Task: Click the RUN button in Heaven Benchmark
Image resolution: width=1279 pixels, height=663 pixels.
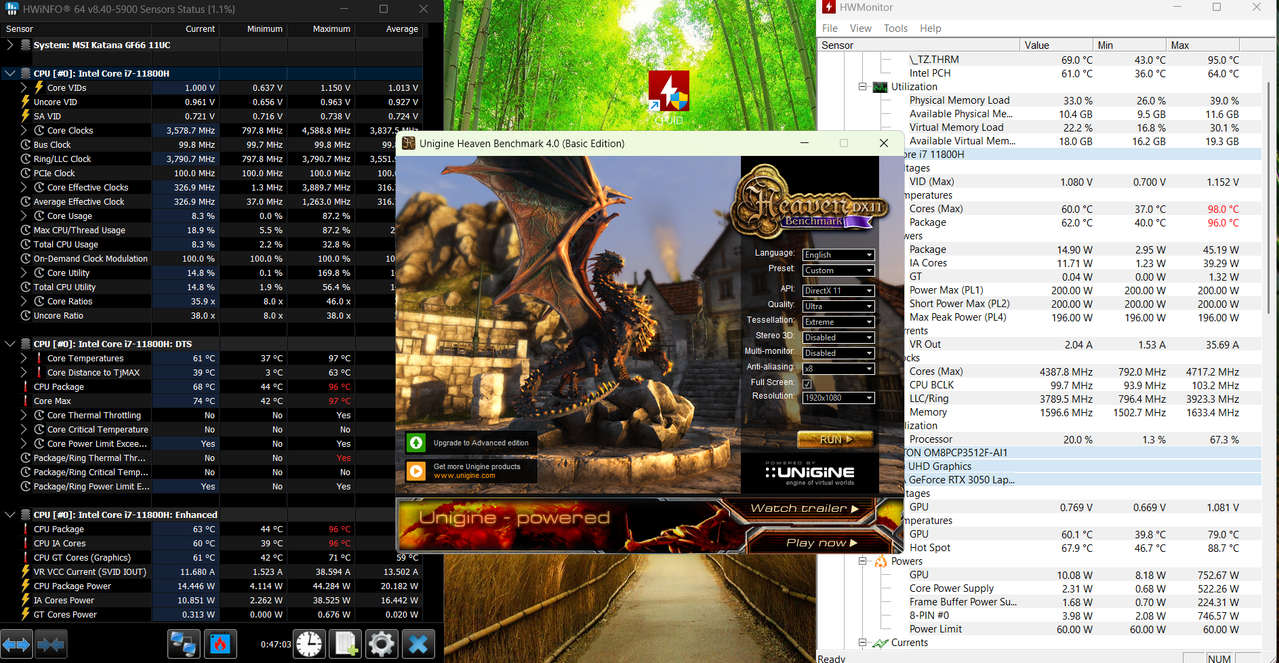Action: point(835,439)
